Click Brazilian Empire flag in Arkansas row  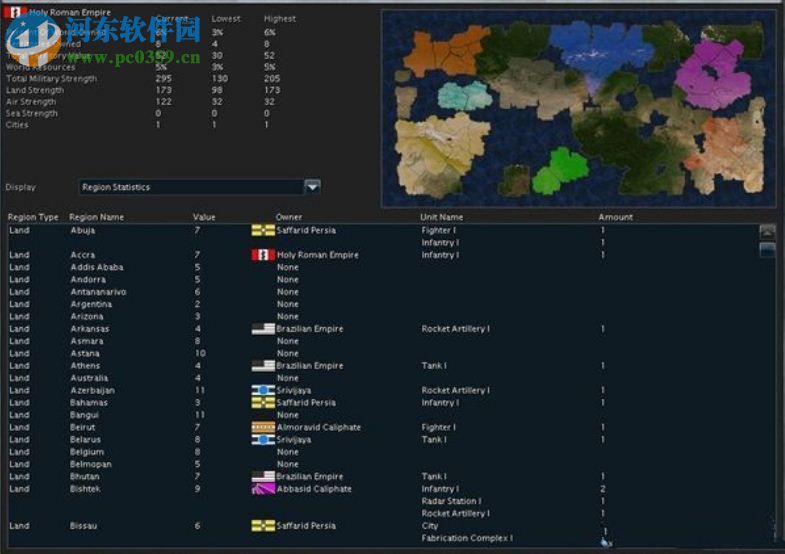pos(263,329)
